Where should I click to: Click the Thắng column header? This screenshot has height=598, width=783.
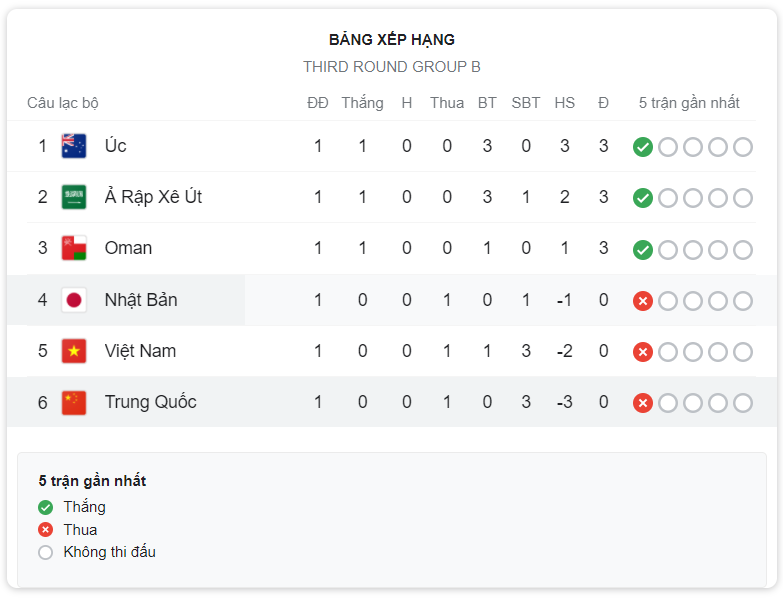click(363, 103)
